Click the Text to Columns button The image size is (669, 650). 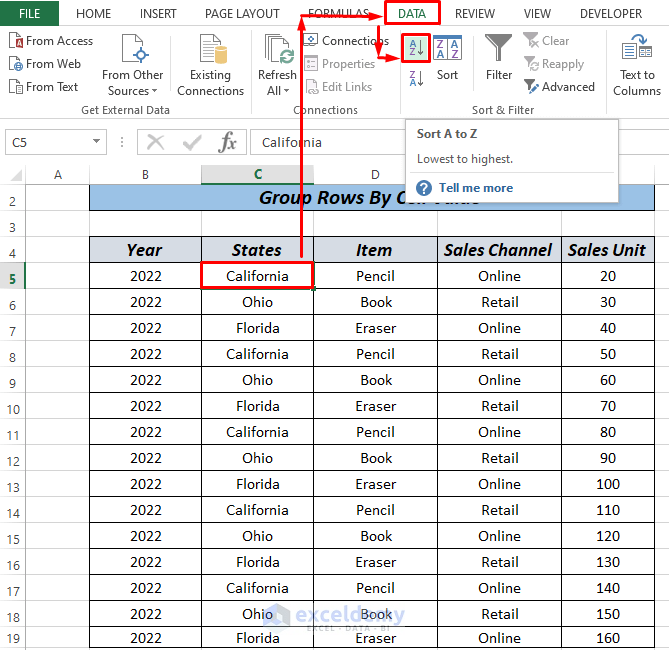click(x=637, y=65)
